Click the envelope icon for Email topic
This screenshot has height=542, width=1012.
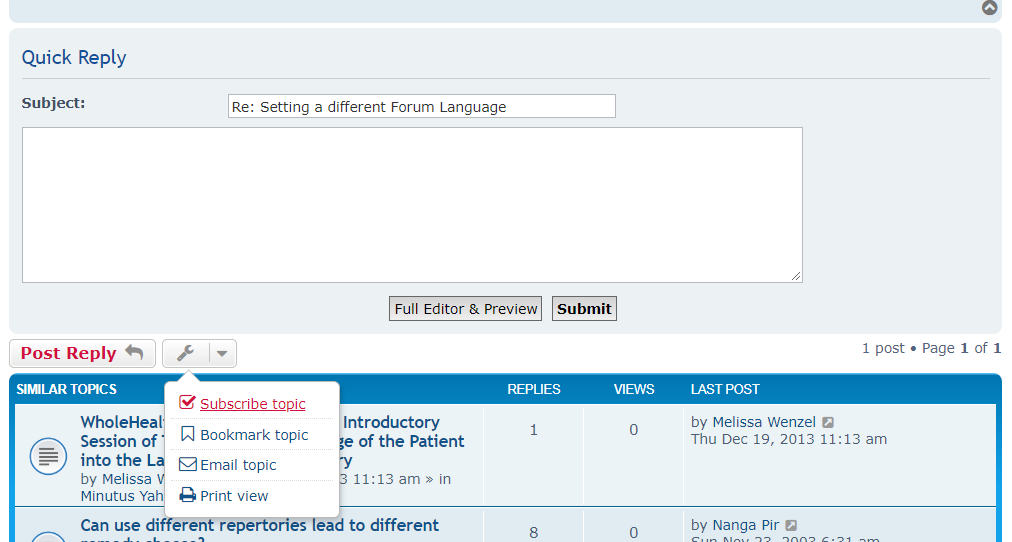pyautogui.click(x=188, y=465)
